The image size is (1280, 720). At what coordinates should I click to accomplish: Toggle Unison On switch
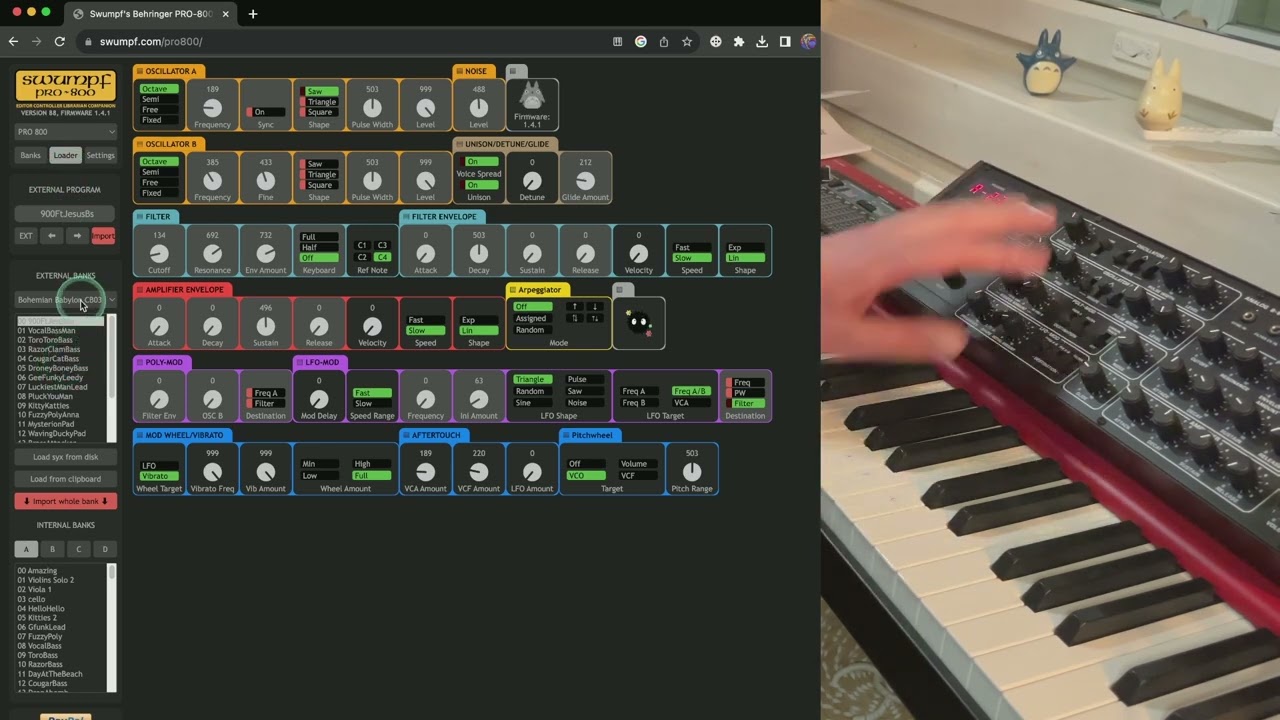click(x=479, y=185)
